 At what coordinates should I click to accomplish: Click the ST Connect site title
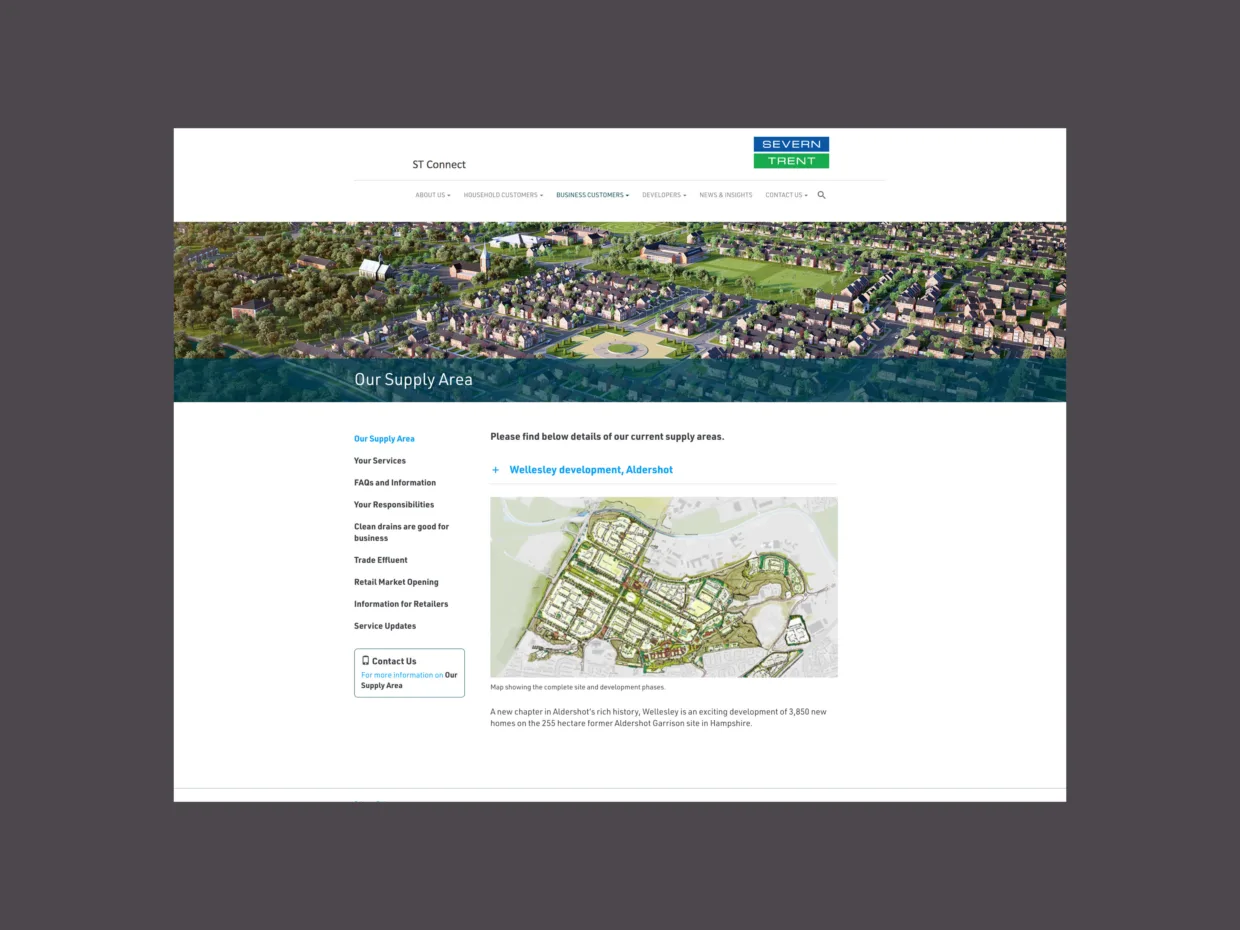point(439,165)
